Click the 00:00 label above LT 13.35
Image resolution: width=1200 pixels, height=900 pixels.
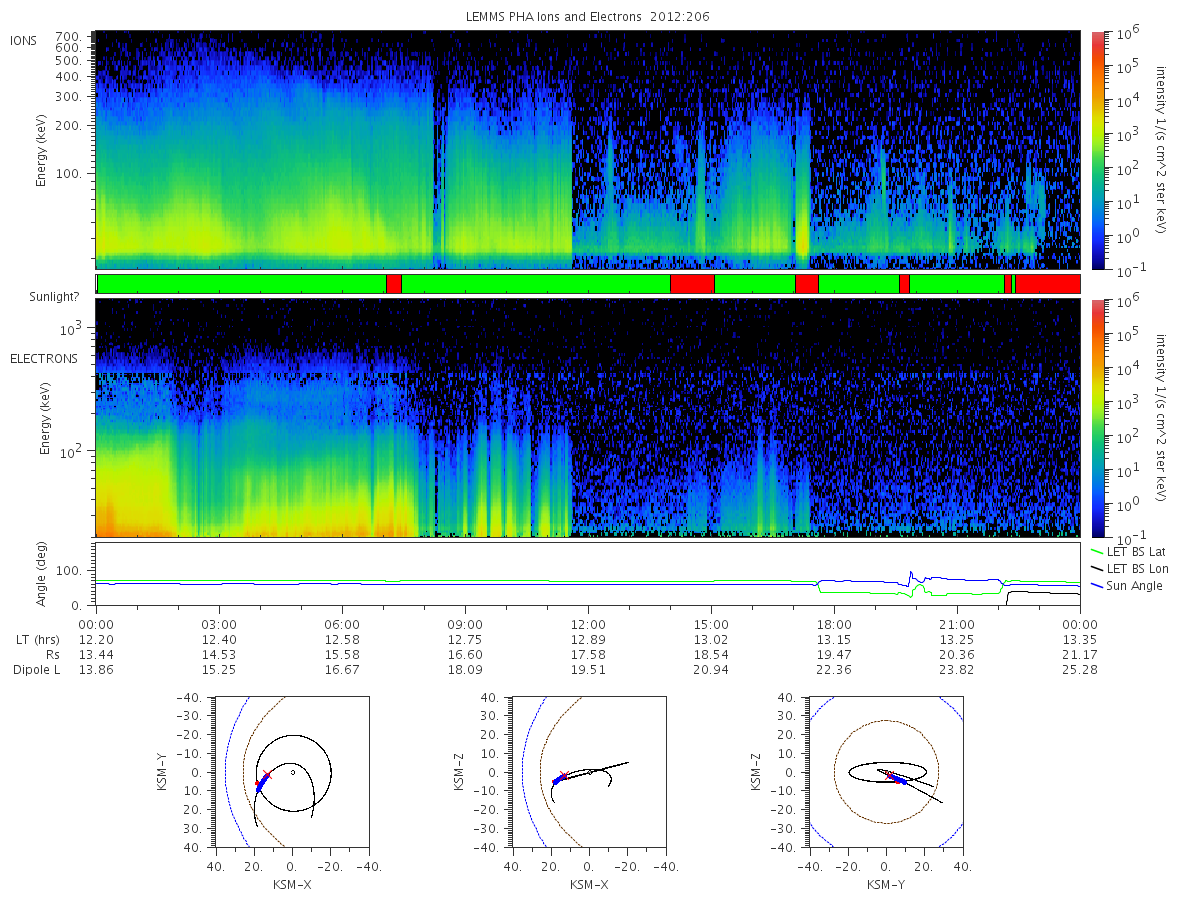click(x=1080, y=625)
